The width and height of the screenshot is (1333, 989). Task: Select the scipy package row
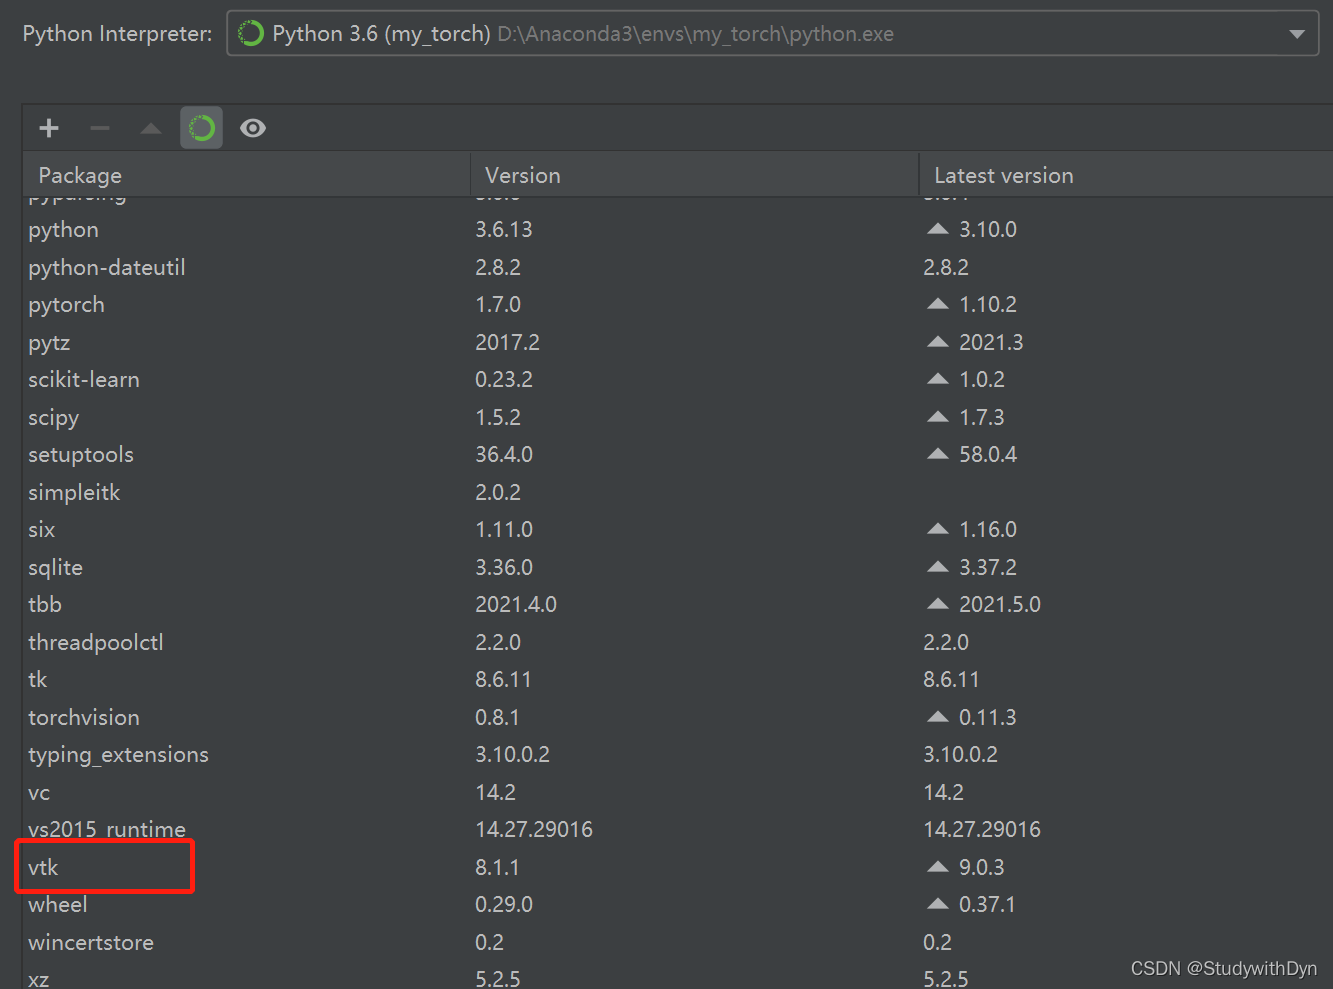pyautogui.click(x=678, y=417)
